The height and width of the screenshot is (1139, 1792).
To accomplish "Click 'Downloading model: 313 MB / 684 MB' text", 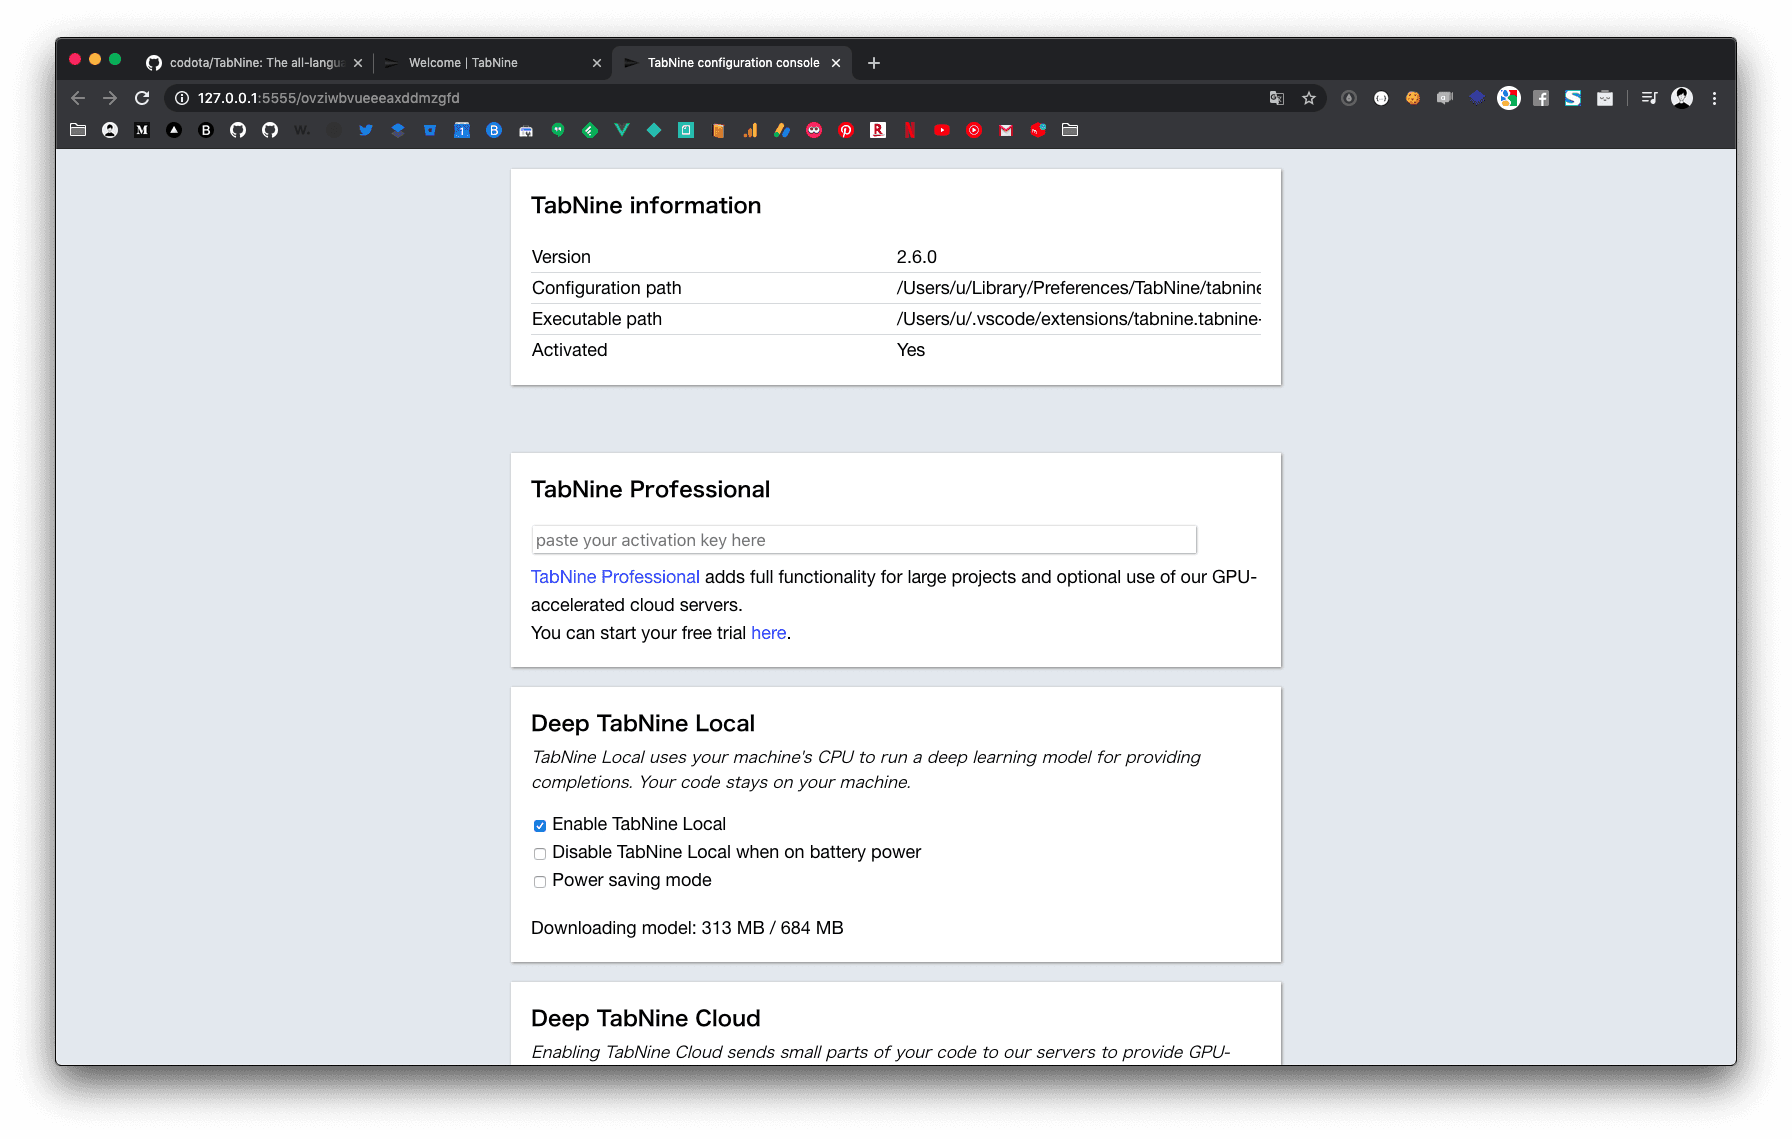I will (x=687, y=928).
